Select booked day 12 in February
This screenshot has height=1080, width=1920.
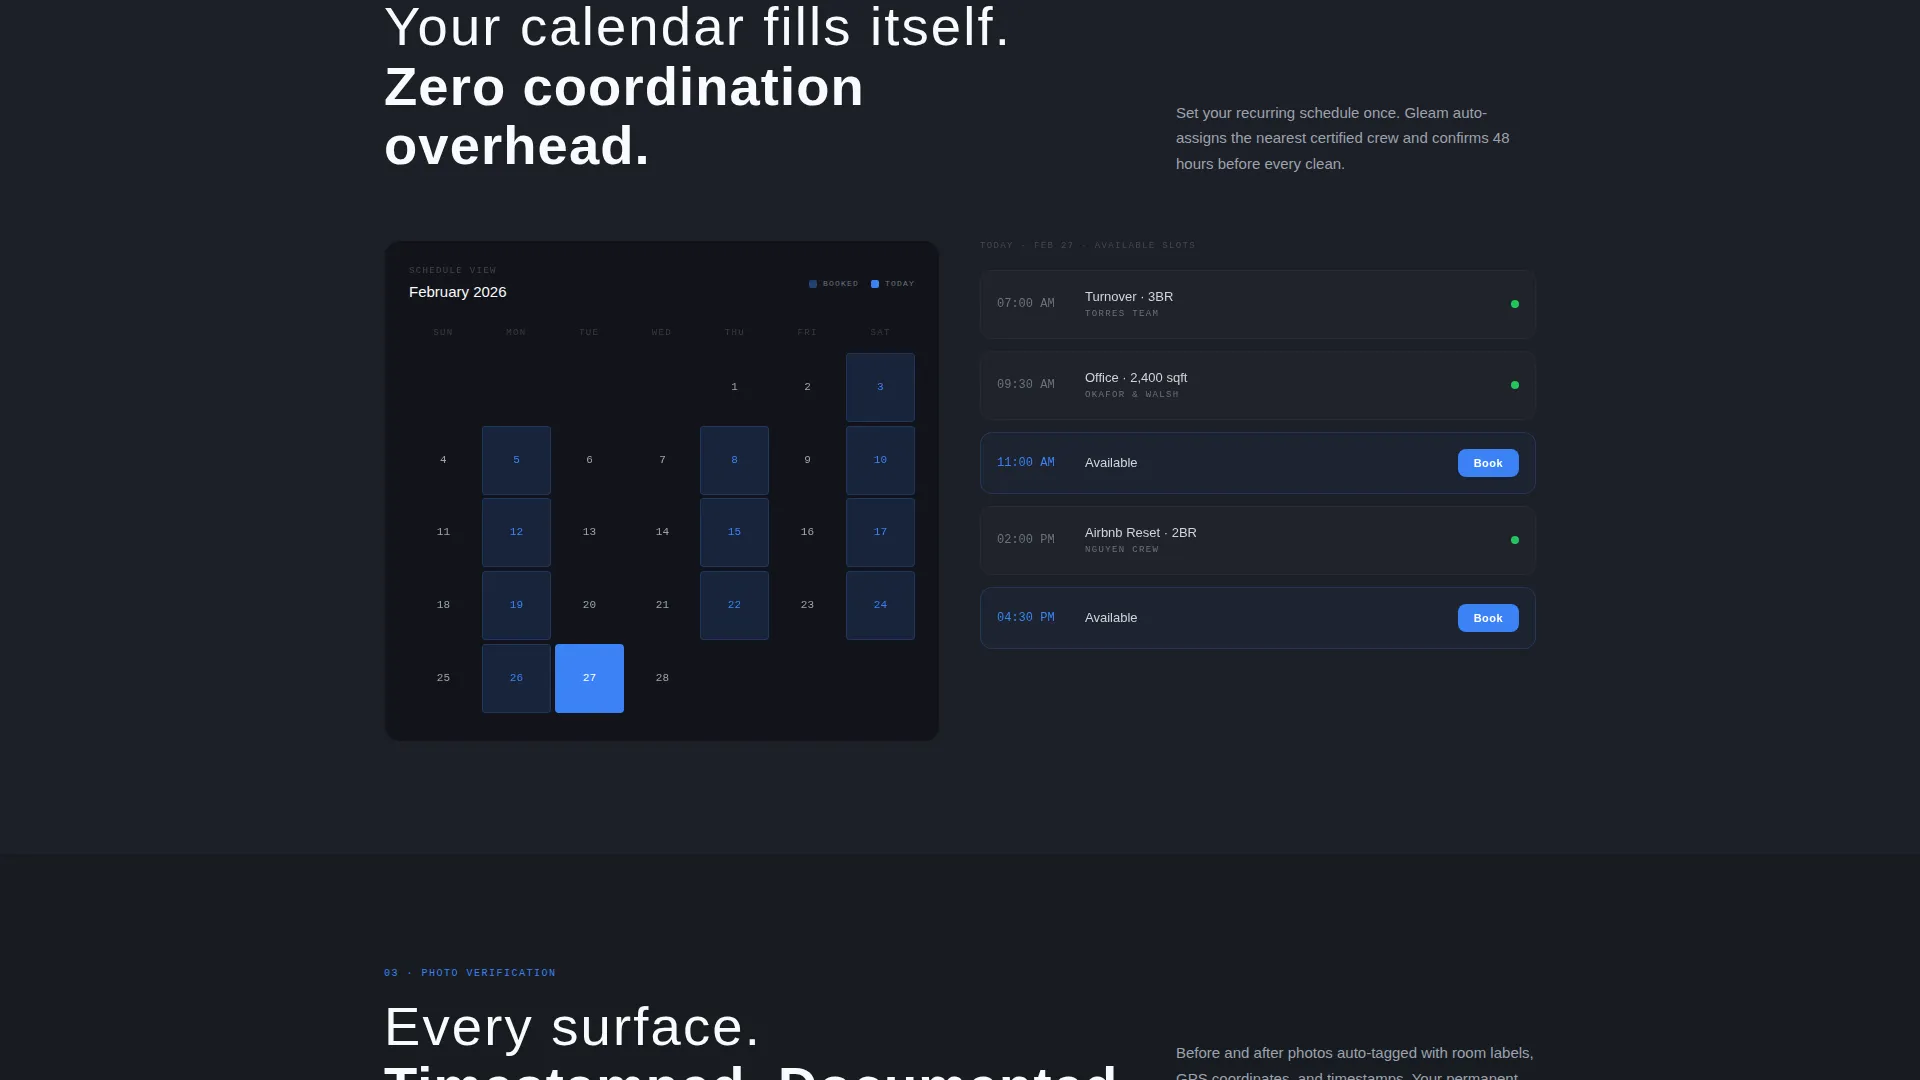click(x=516, y=532)
